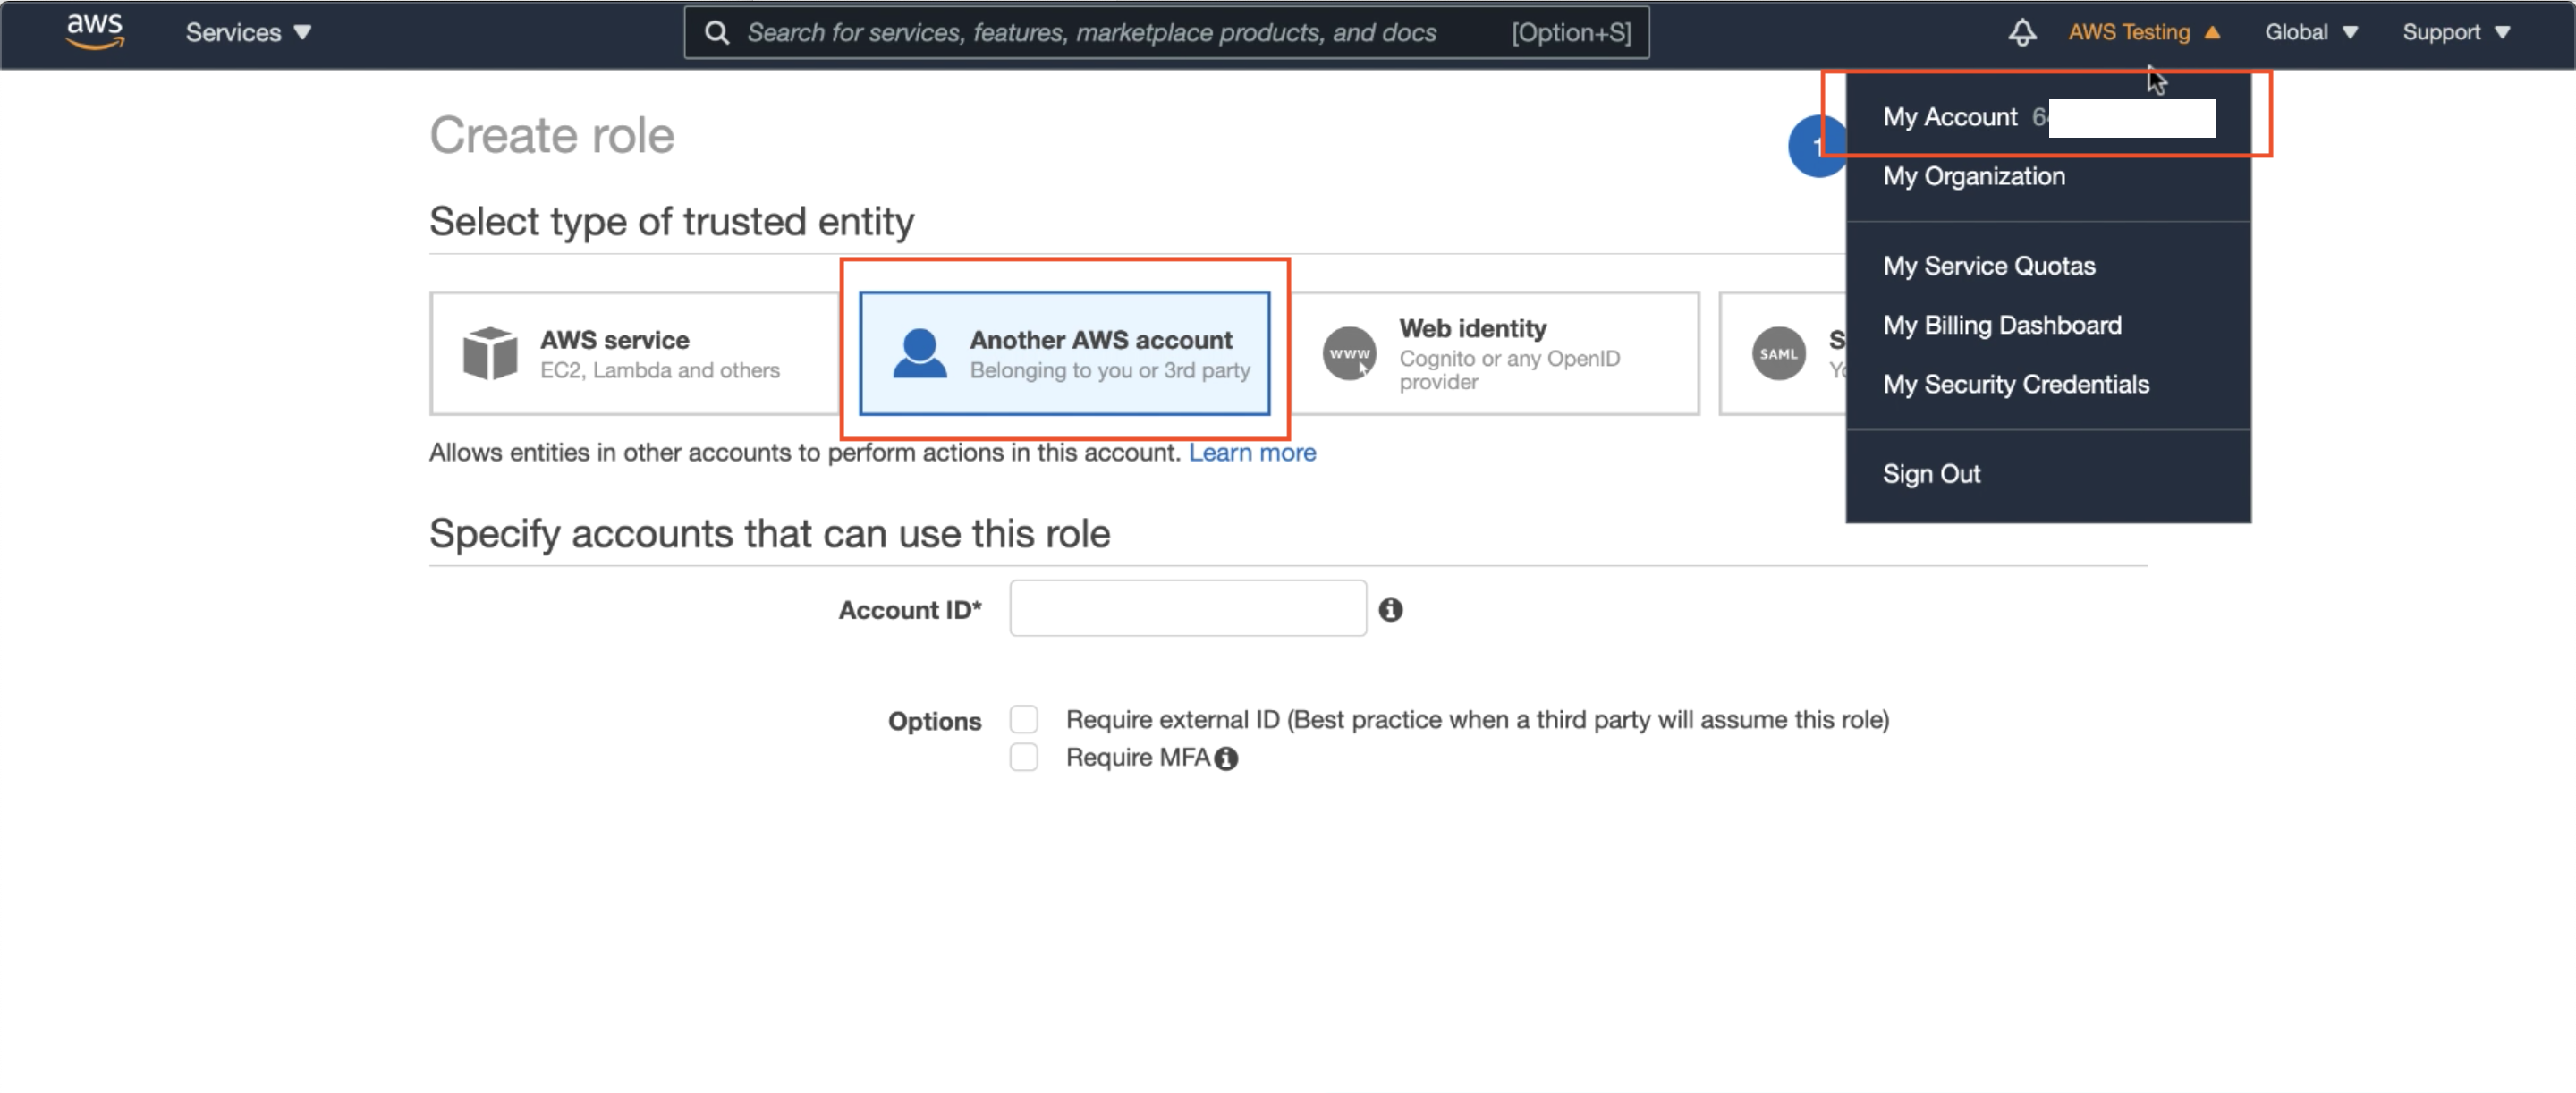Click the Account ID info icon
Viewport: 2576px width, 1093px height.
(x=1390, y=609)
